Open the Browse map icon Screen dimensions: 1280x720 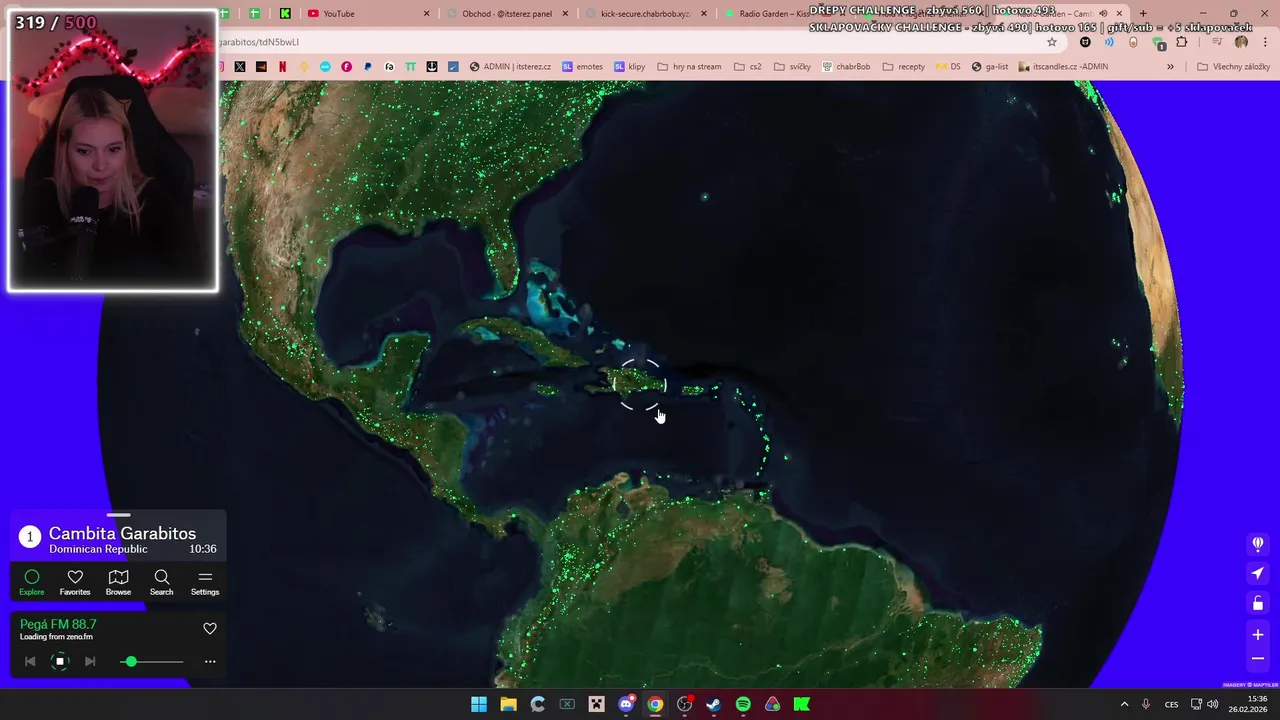pos(118,582)
